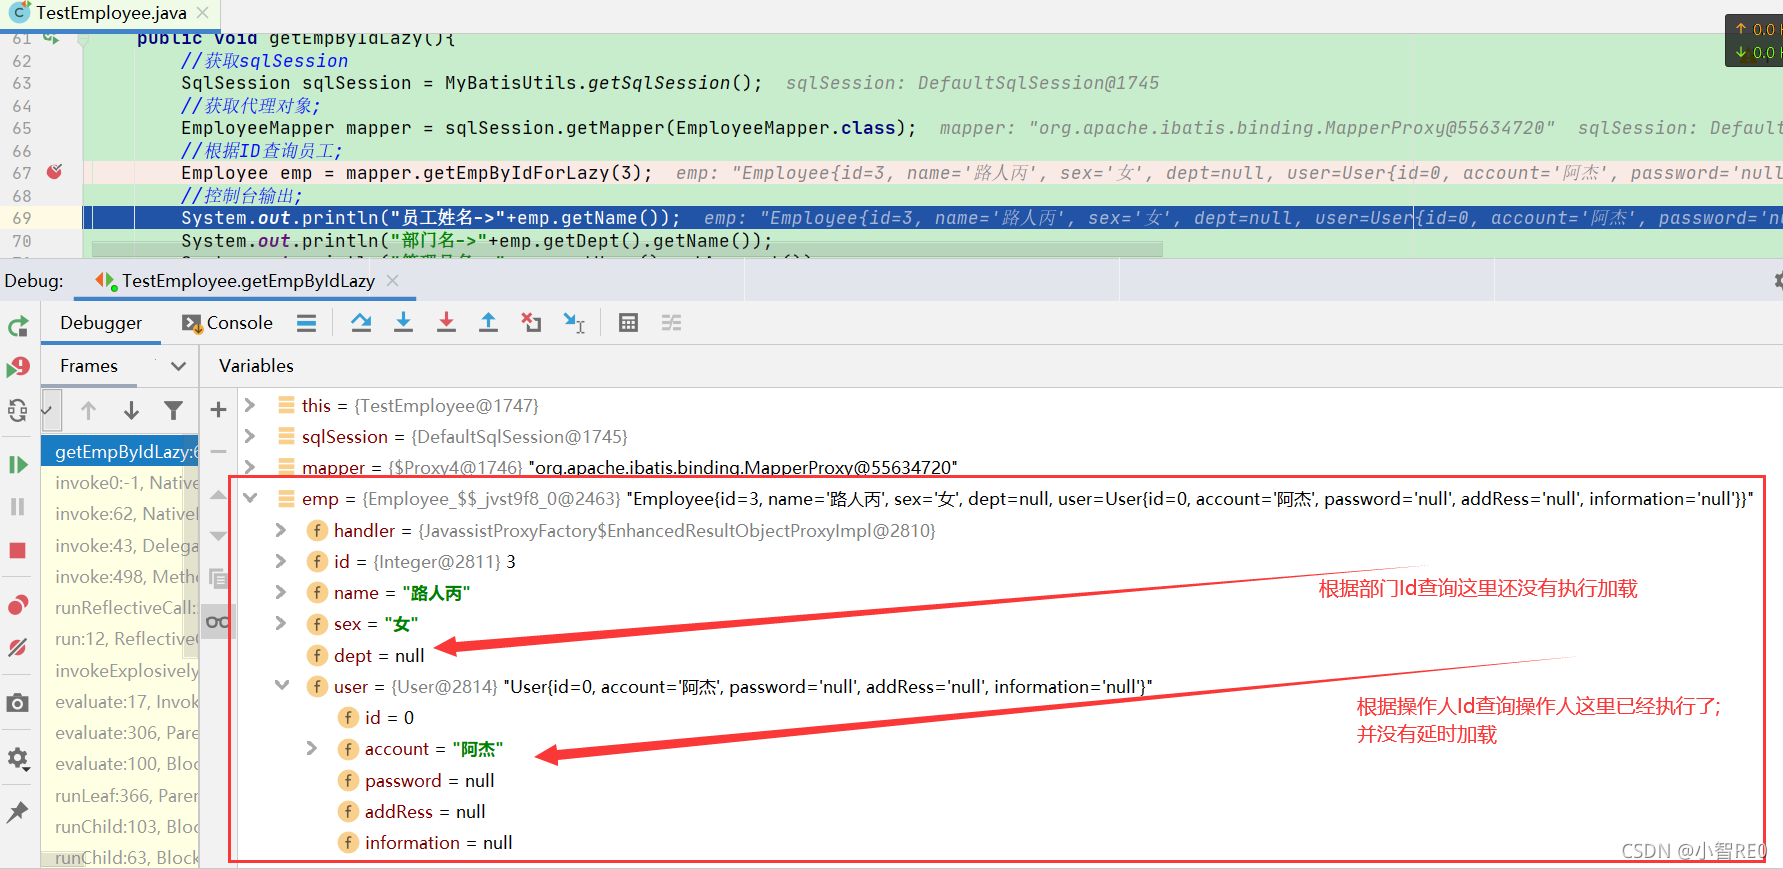Expand the id Integer field node

281,561
